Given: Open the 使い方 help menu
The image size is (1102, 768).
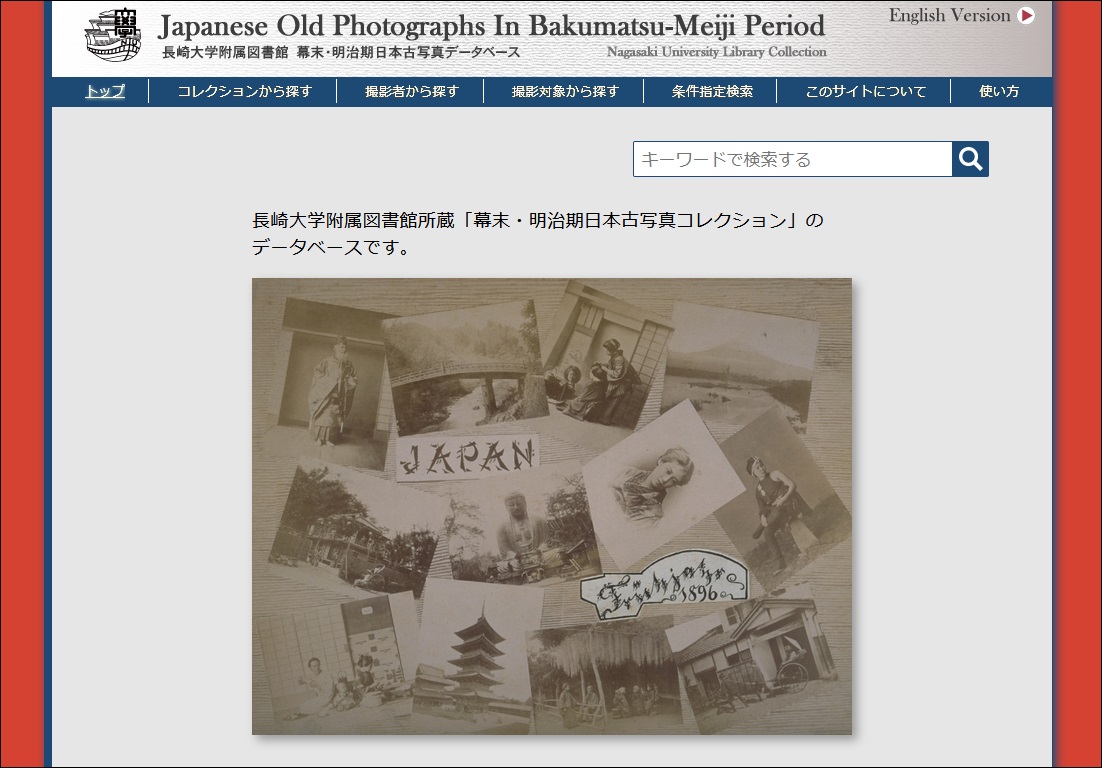Looking at the screenshot, I should pos(999,91).
